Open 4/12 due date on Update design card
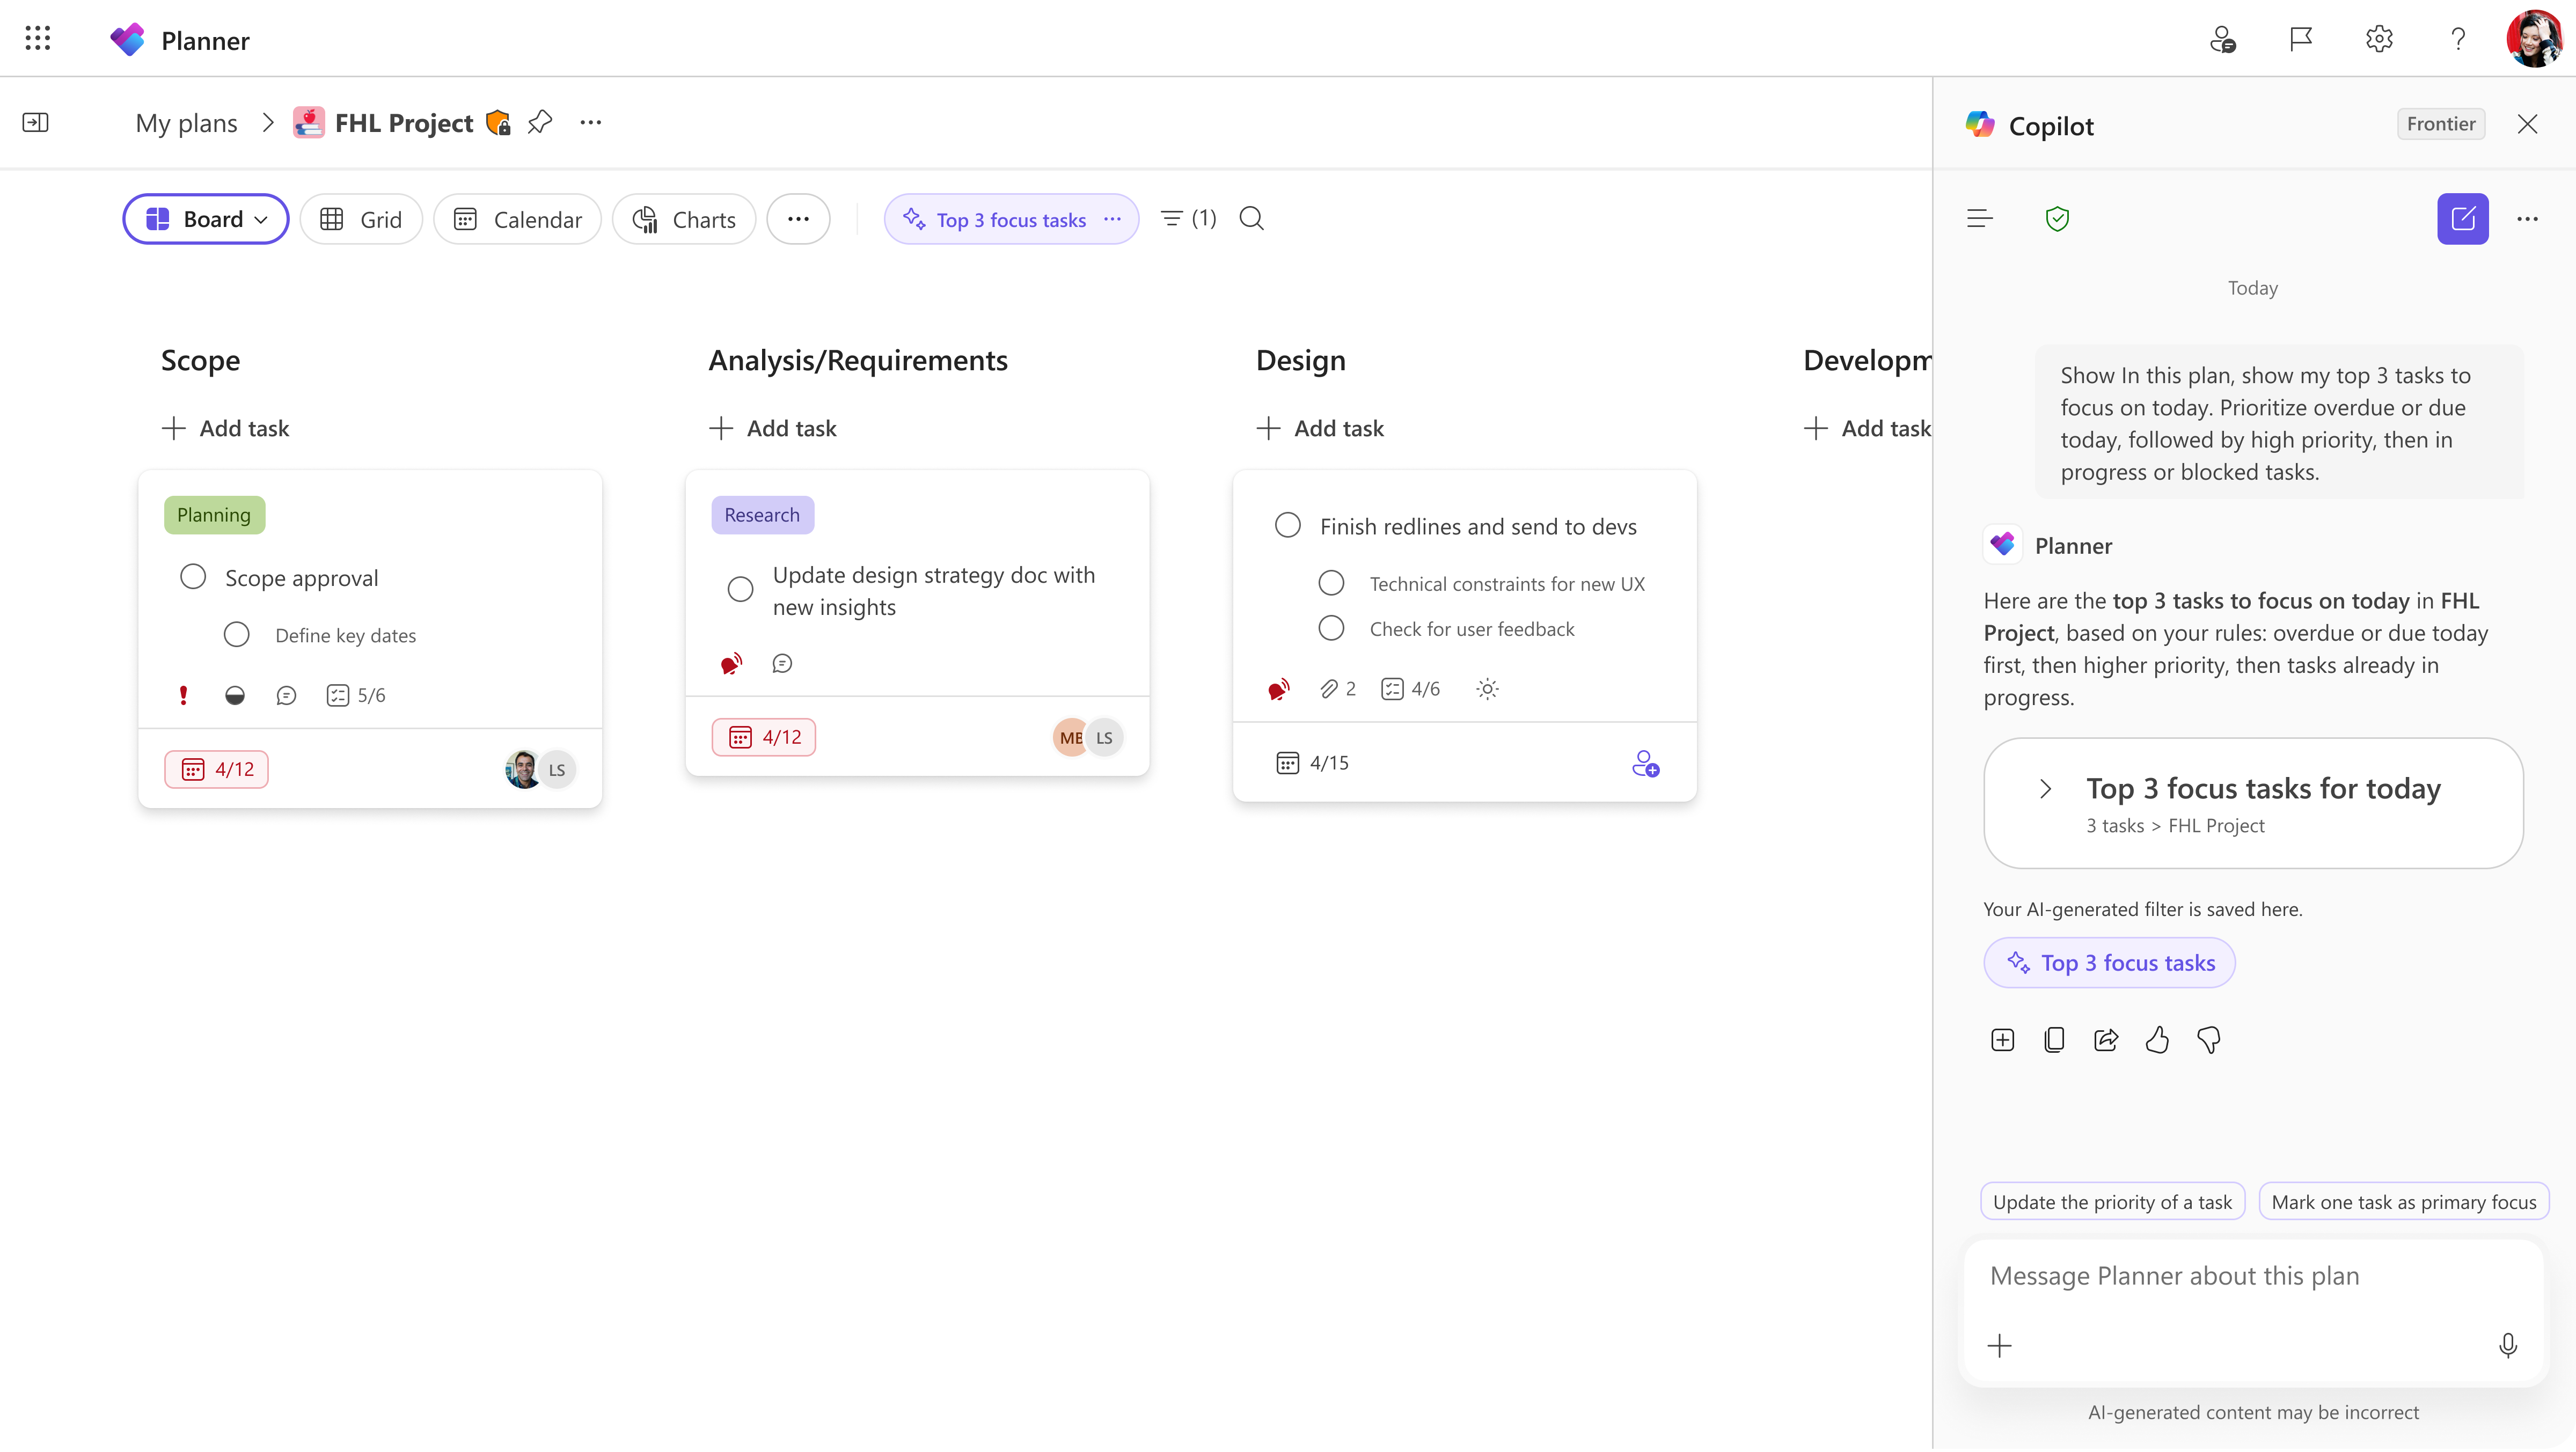 tap(764, 738)
